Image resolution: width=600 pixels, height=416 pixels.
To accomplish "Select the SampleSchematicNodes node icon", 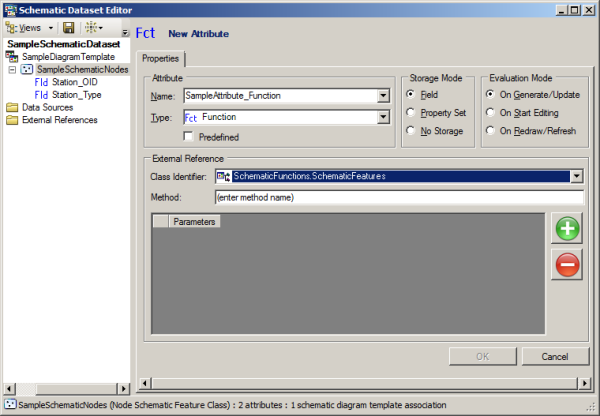I will click(27, 70).
